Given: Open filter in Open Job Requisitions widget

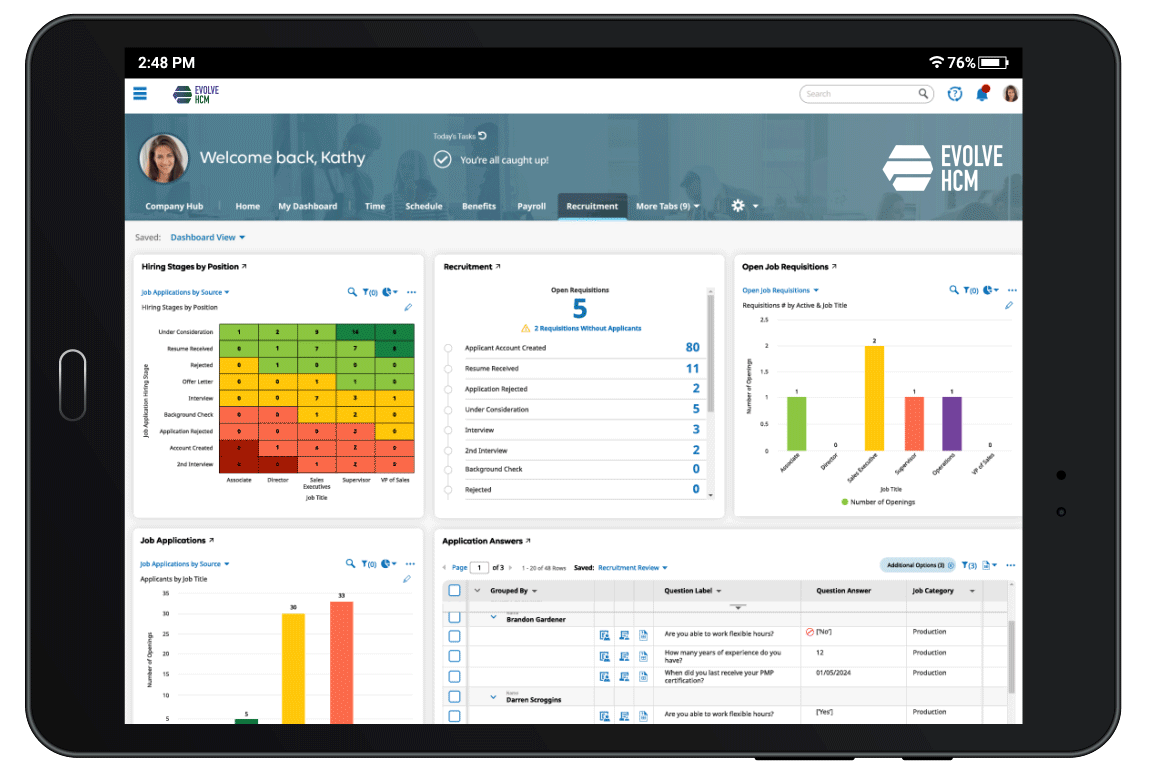Looking at the screenshot, I should click(x=970, y=290).
